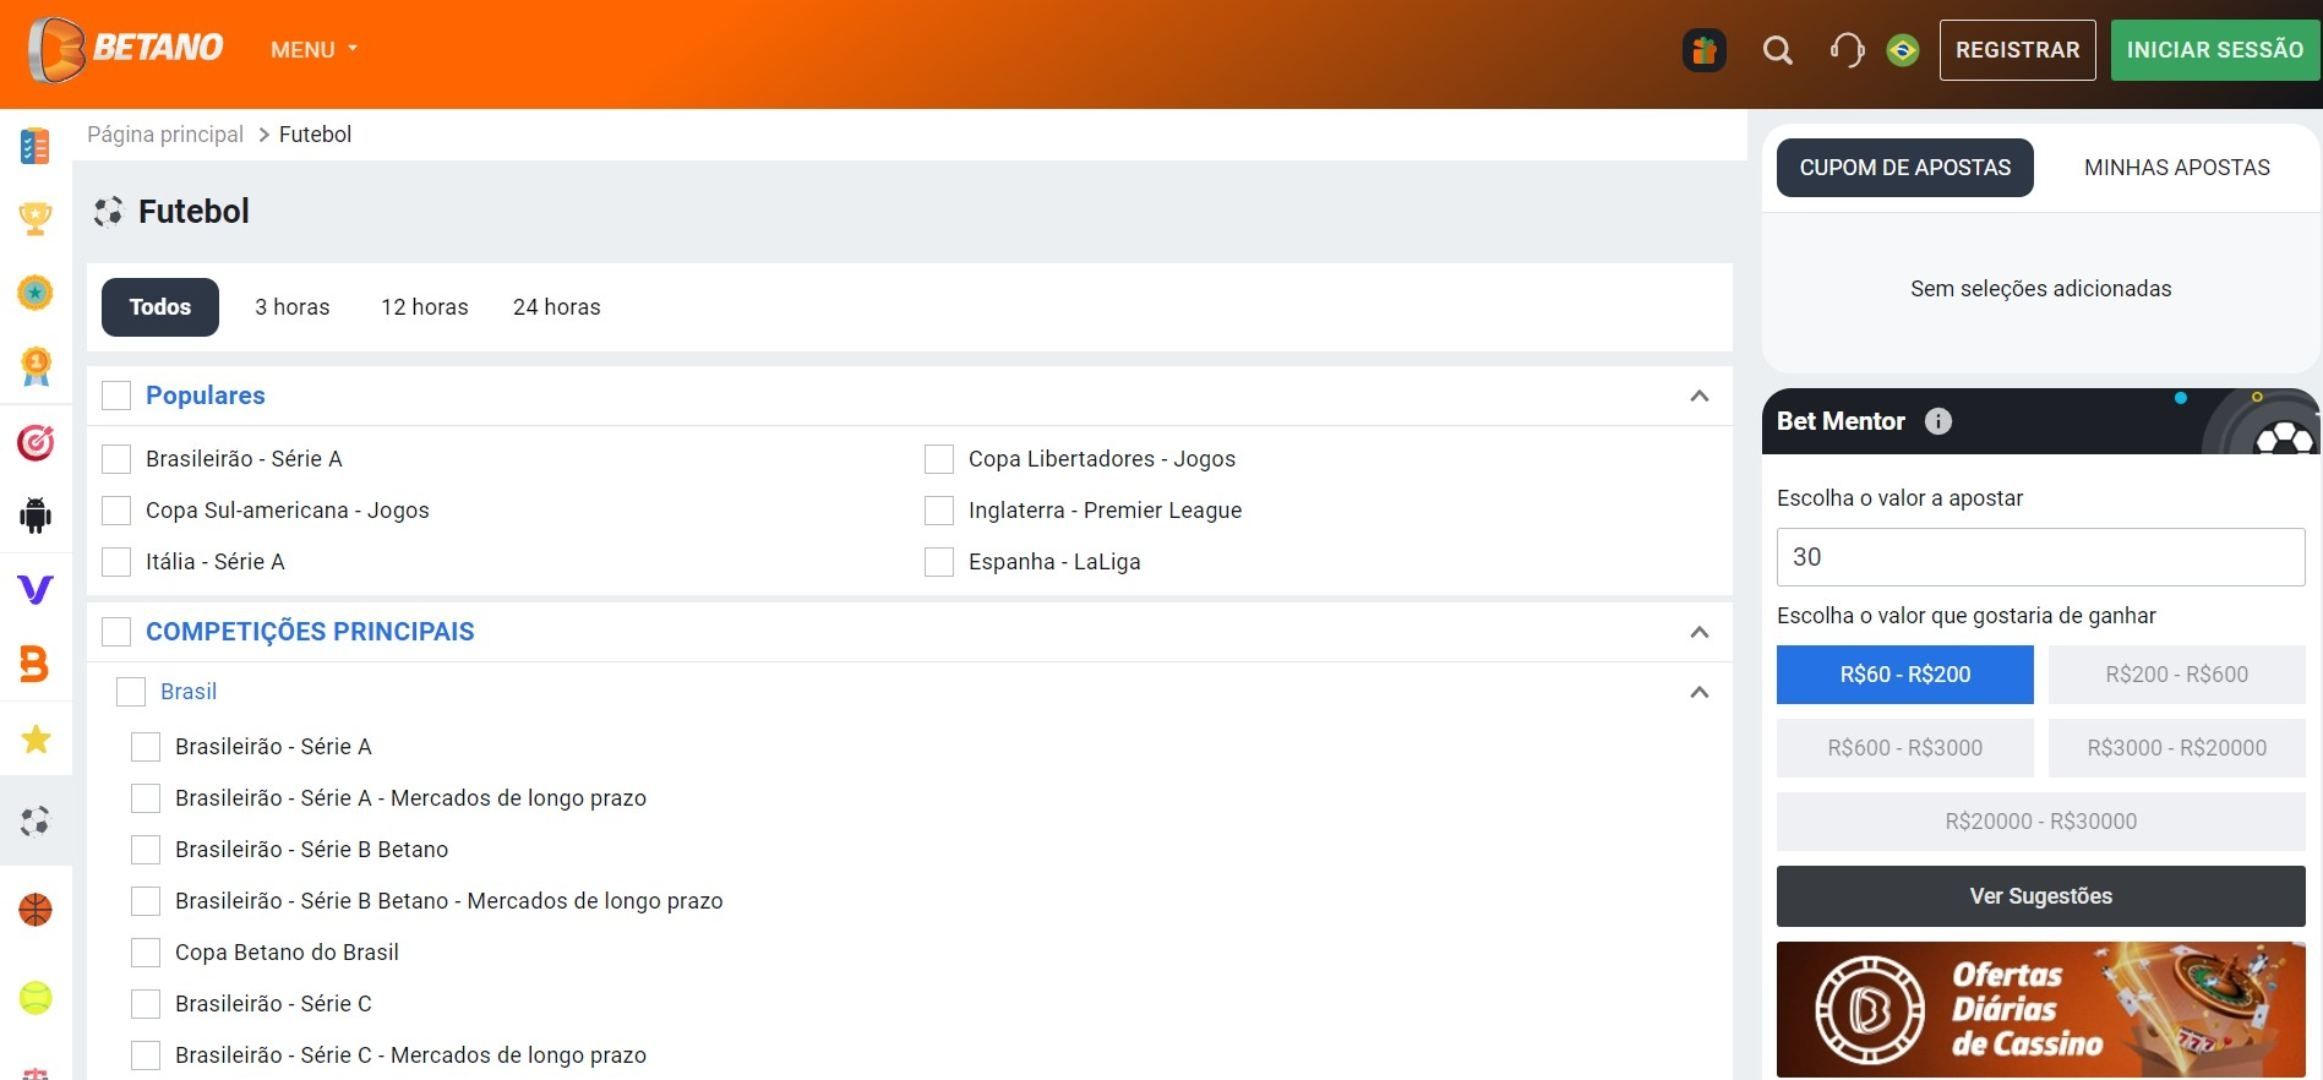The width and height of the screenshot is (2323, 1080).
Task: Open the purple V virtuals sidebar icon
Action: 35,589
